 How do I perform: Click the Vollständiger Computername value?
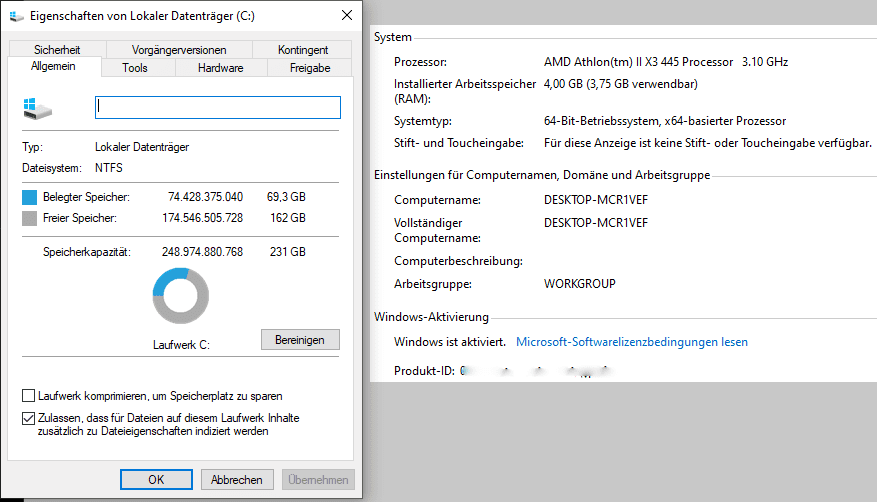coord(596,222)
